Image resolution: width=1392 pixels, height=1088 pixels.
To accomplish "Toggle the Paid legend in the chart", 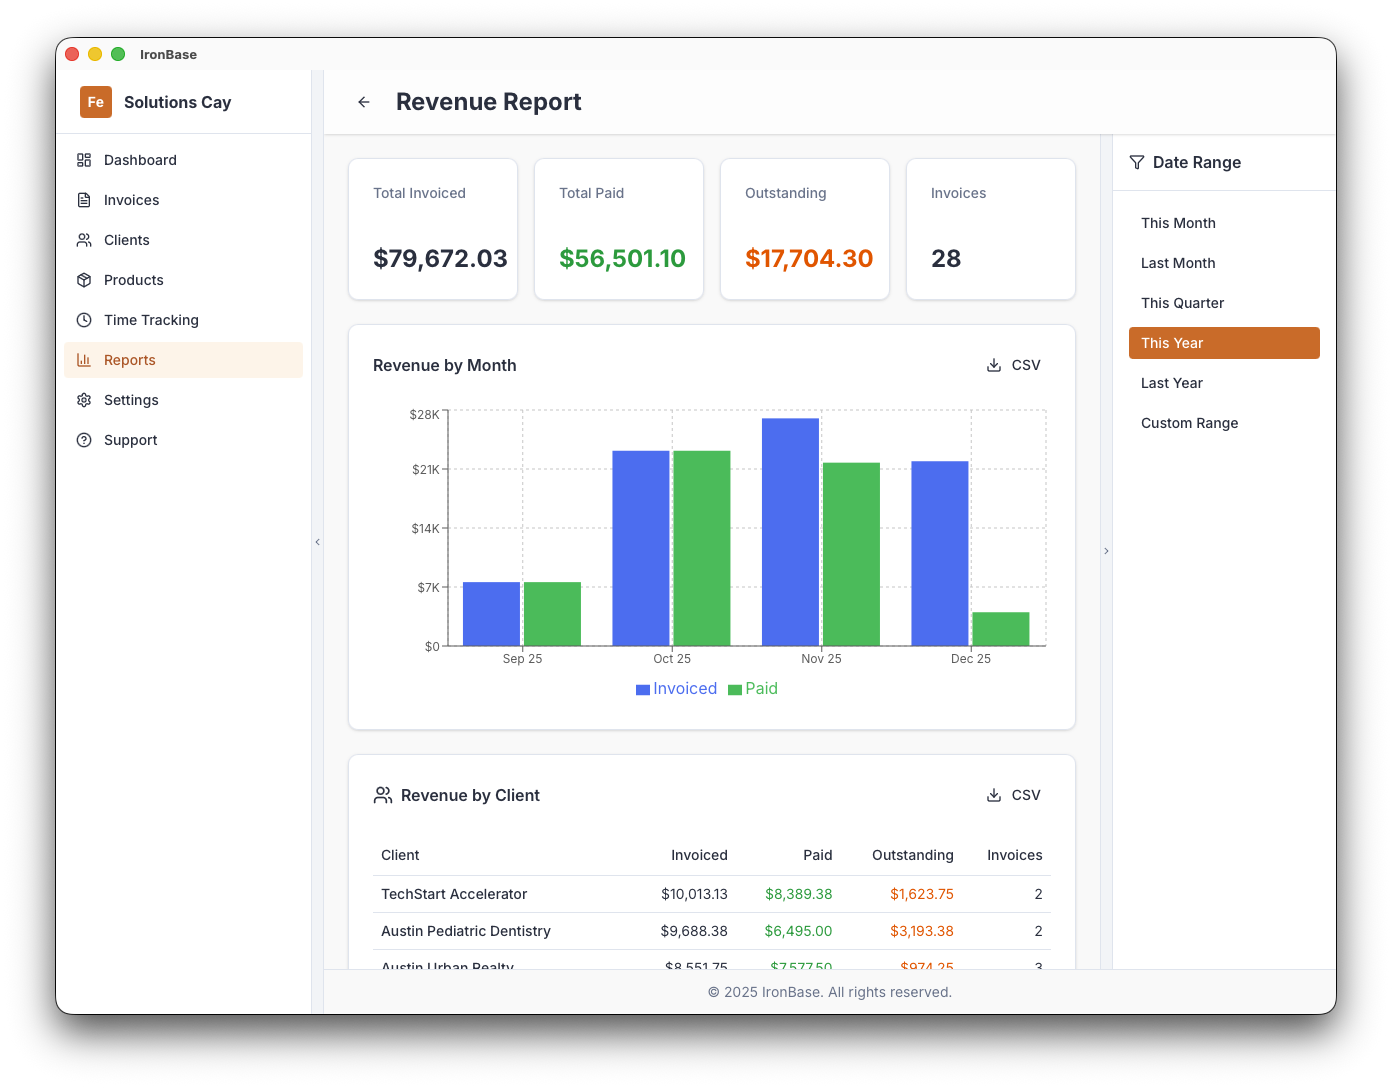I will pyautogui.click(x=753, y=688).
